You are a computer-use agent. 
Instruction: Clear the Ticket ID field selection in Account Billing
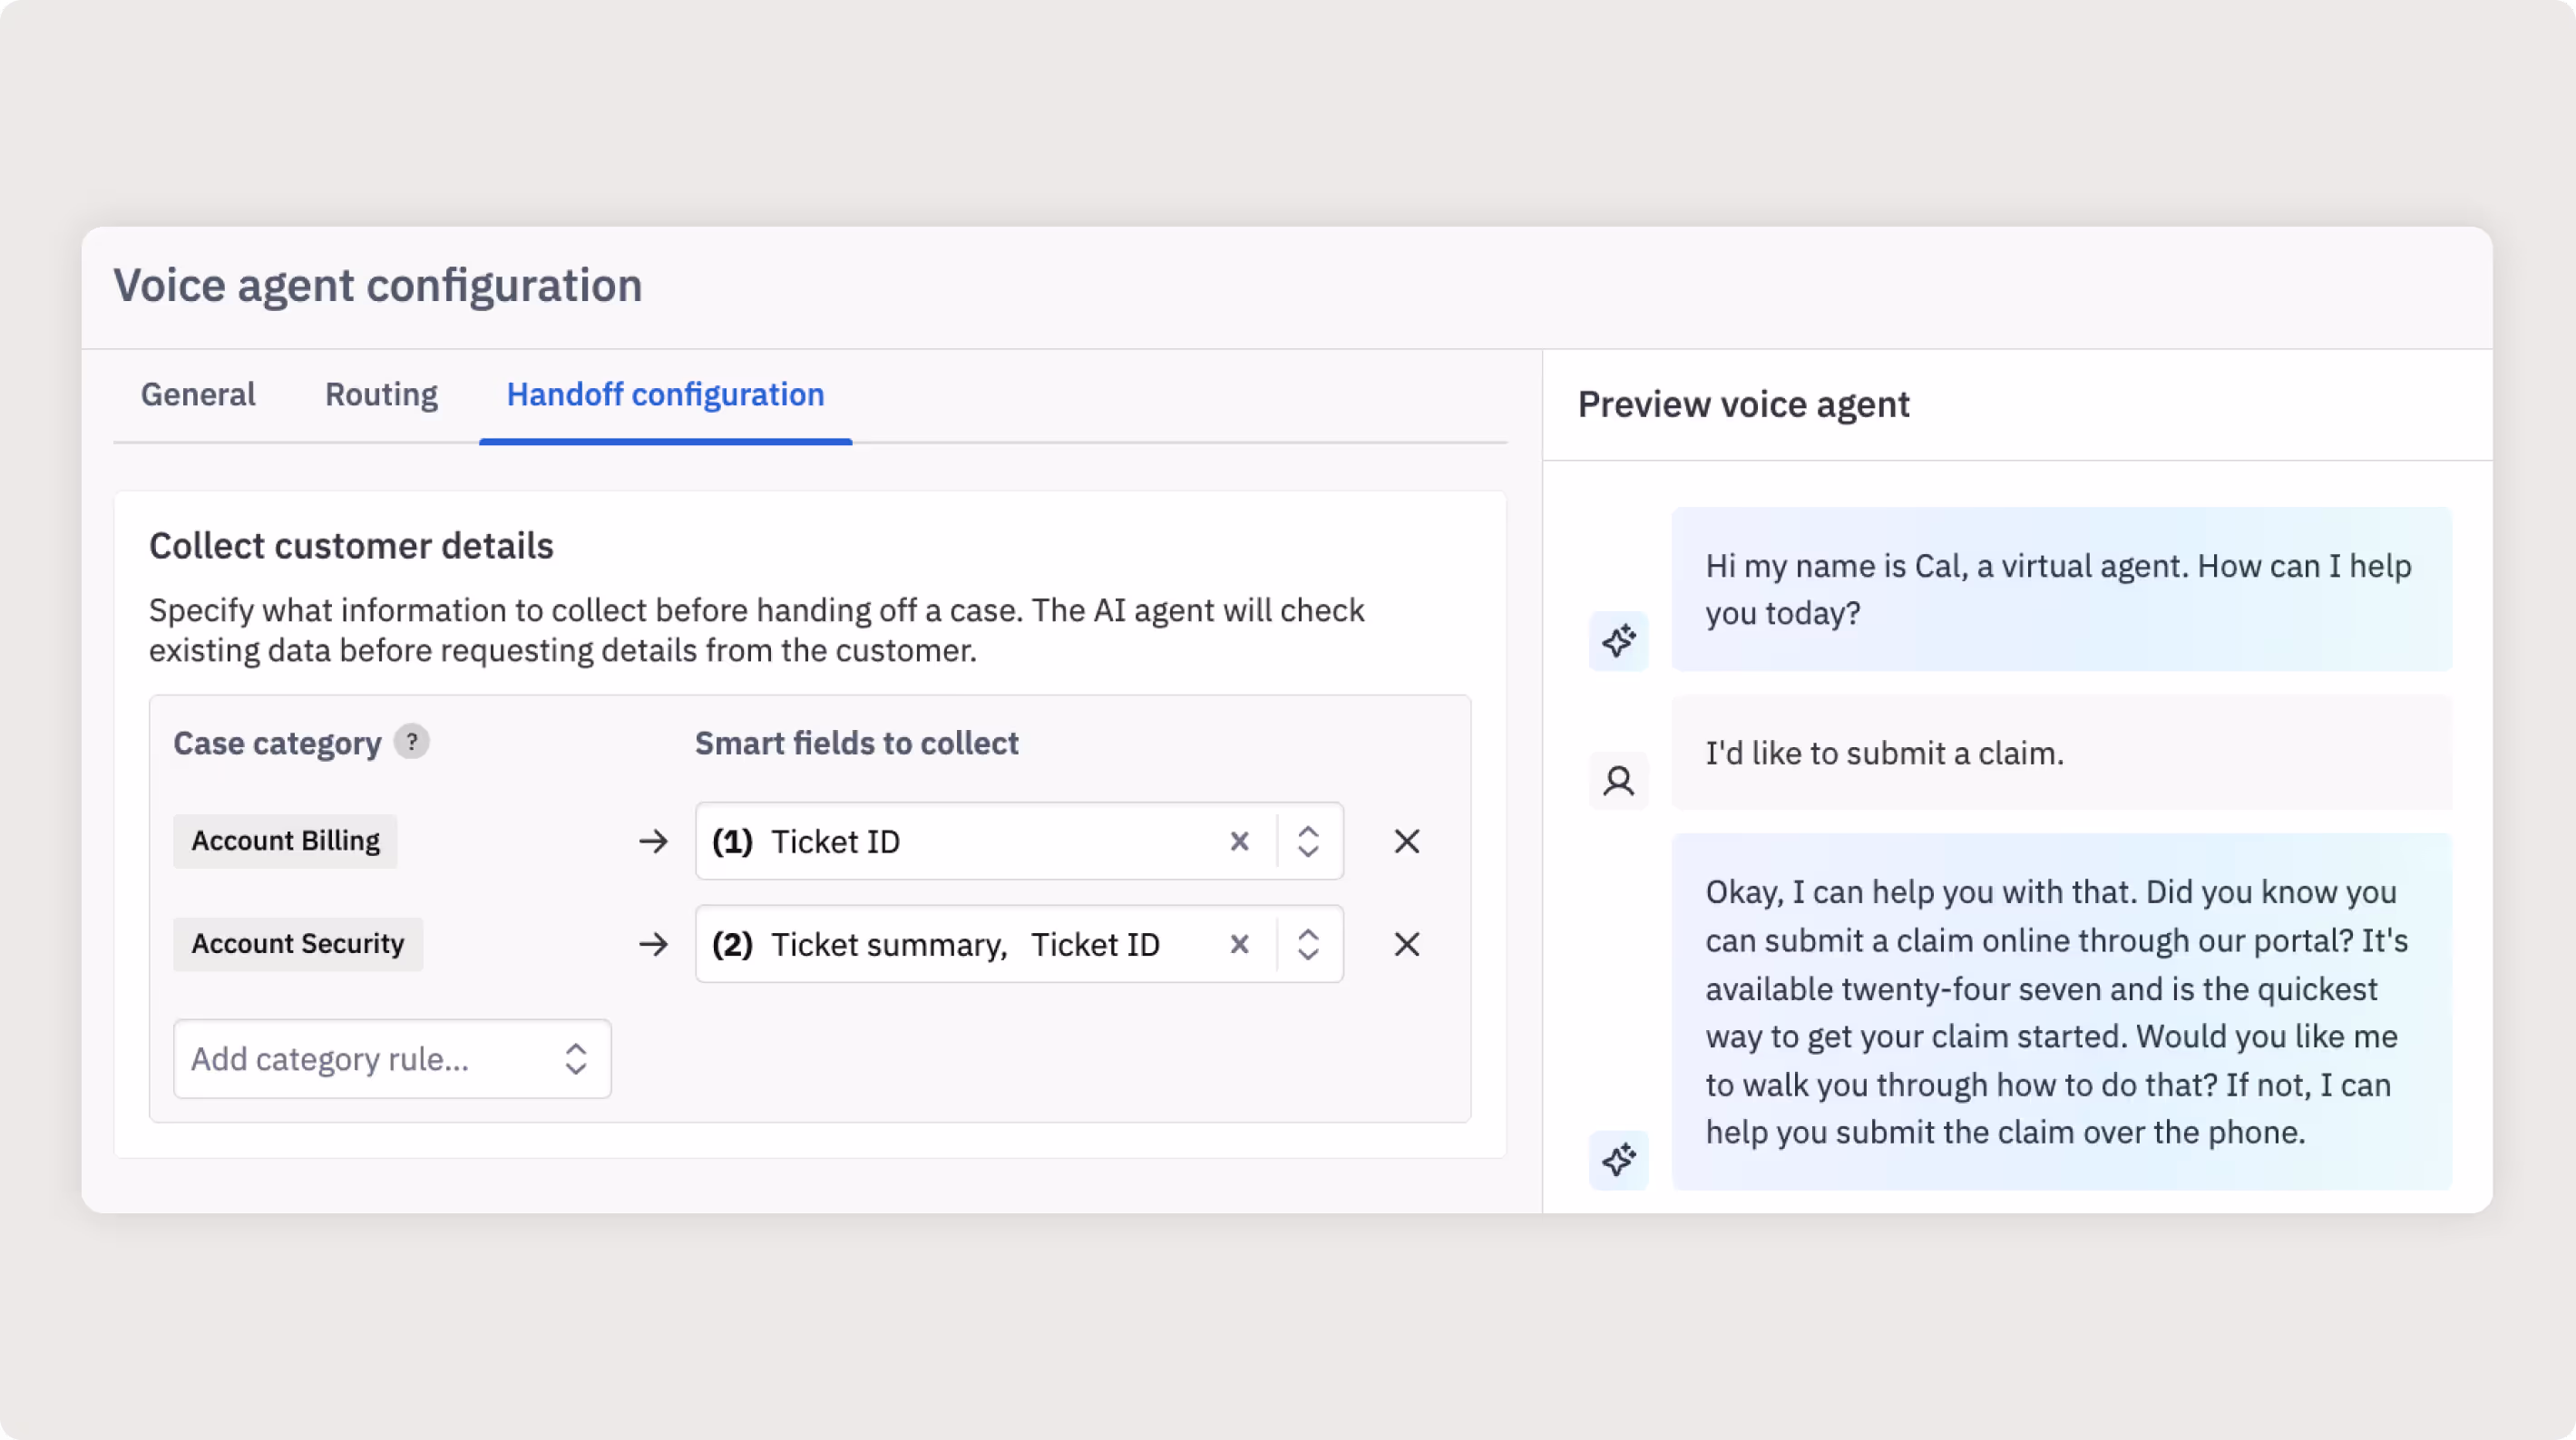1239,841
